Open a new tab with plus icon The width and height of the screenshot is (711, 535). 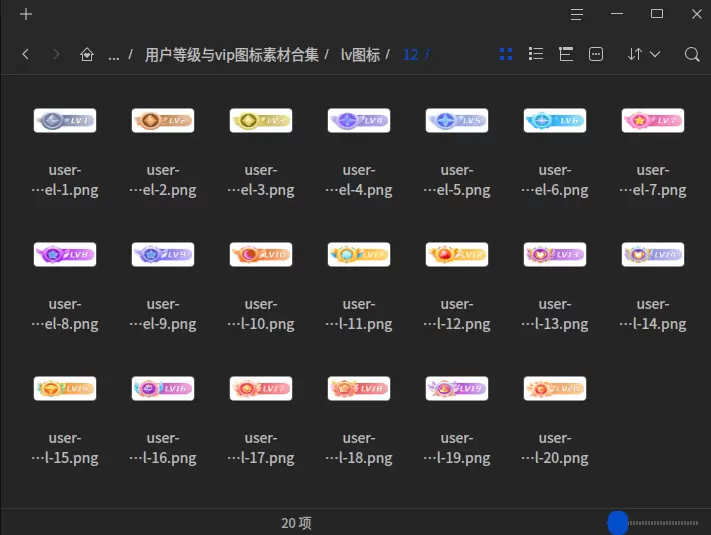[26, 14]
